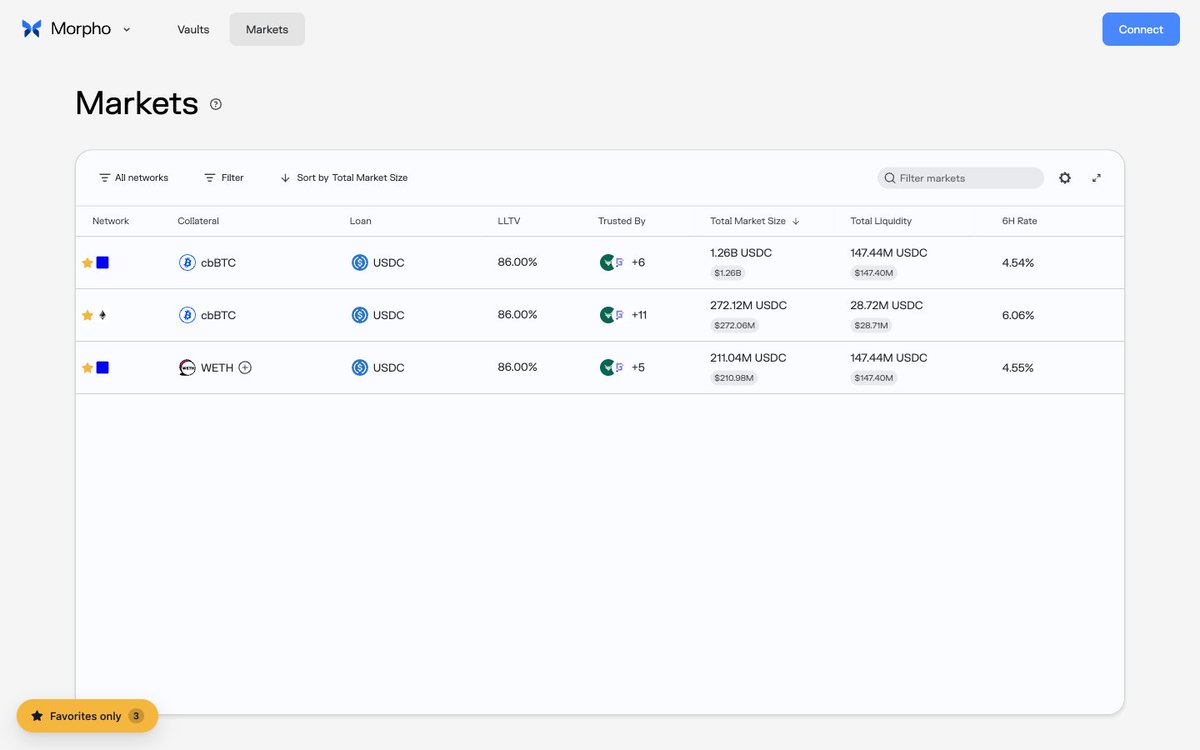Screen dimensions: 1200x750
Task: Show the +6 trusted curators
Action: pyautogui.click(x=638, y=263)
